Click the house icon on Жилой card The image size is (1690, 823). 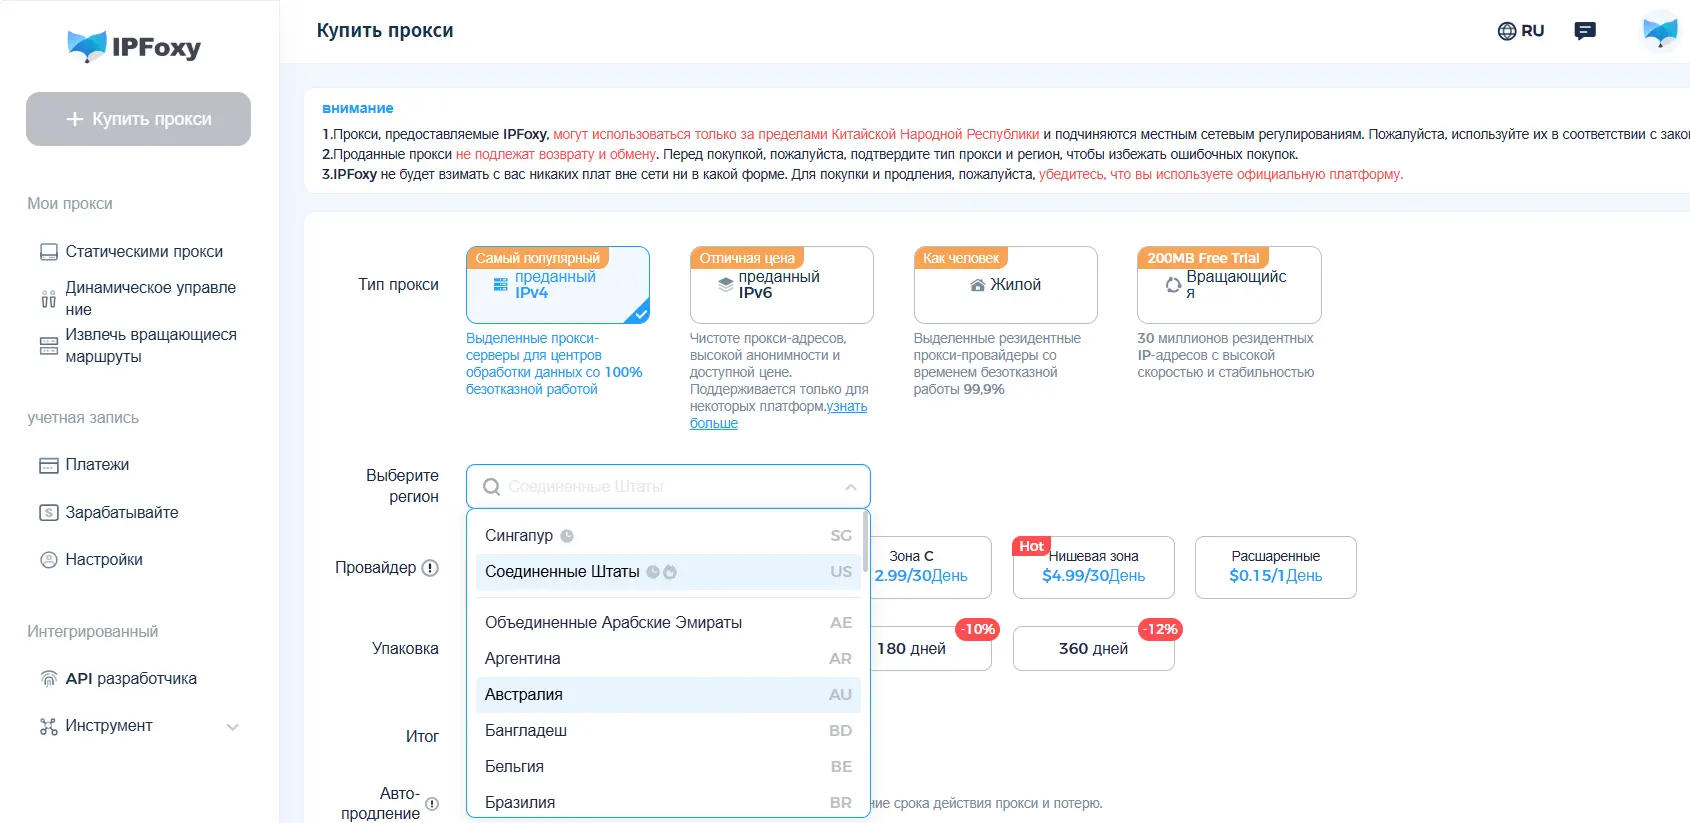[977, 285]
